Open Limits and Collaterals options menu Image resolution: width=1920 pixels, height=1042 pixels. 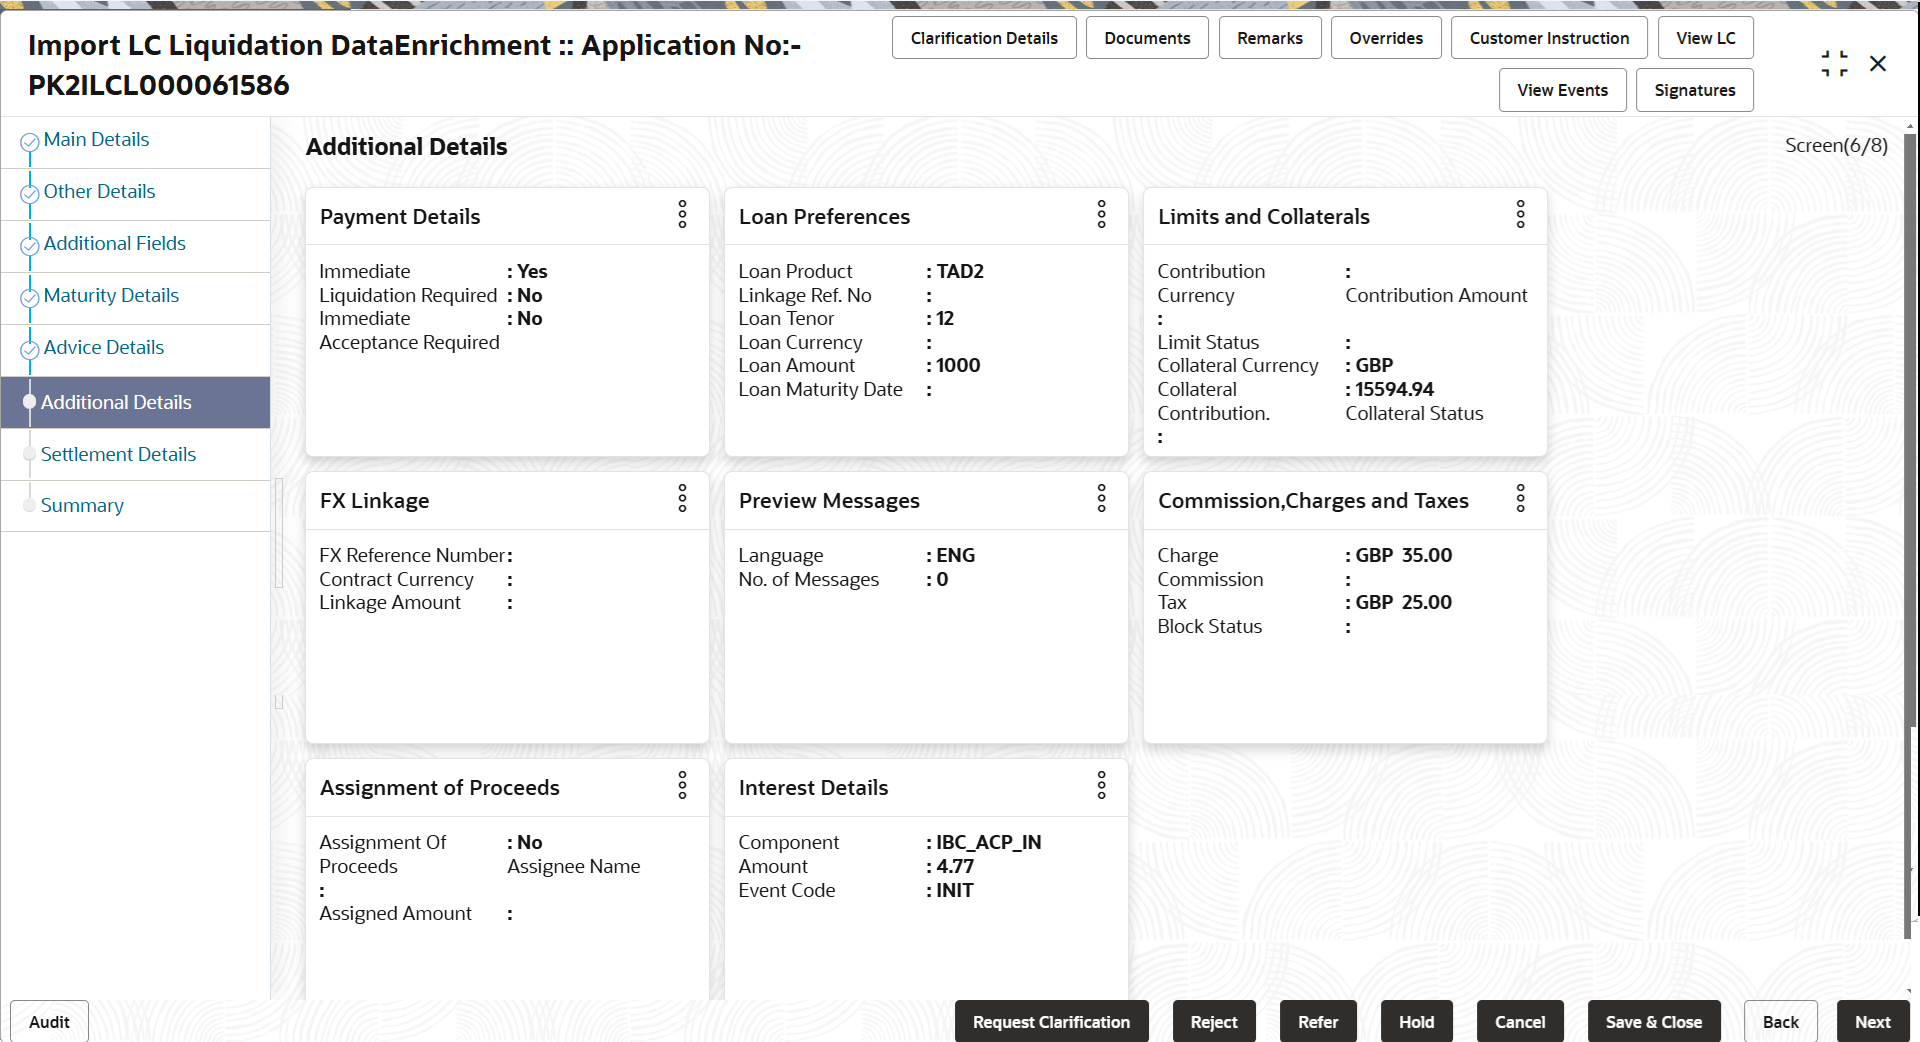(1520, 214)
